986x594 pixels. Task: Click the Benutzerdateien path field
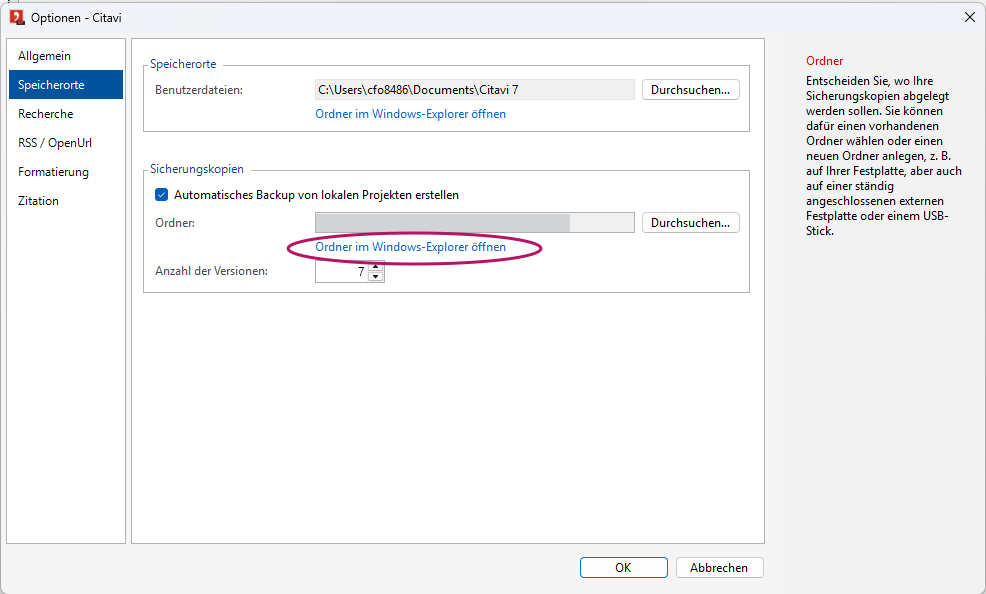(x=475, y=90)
